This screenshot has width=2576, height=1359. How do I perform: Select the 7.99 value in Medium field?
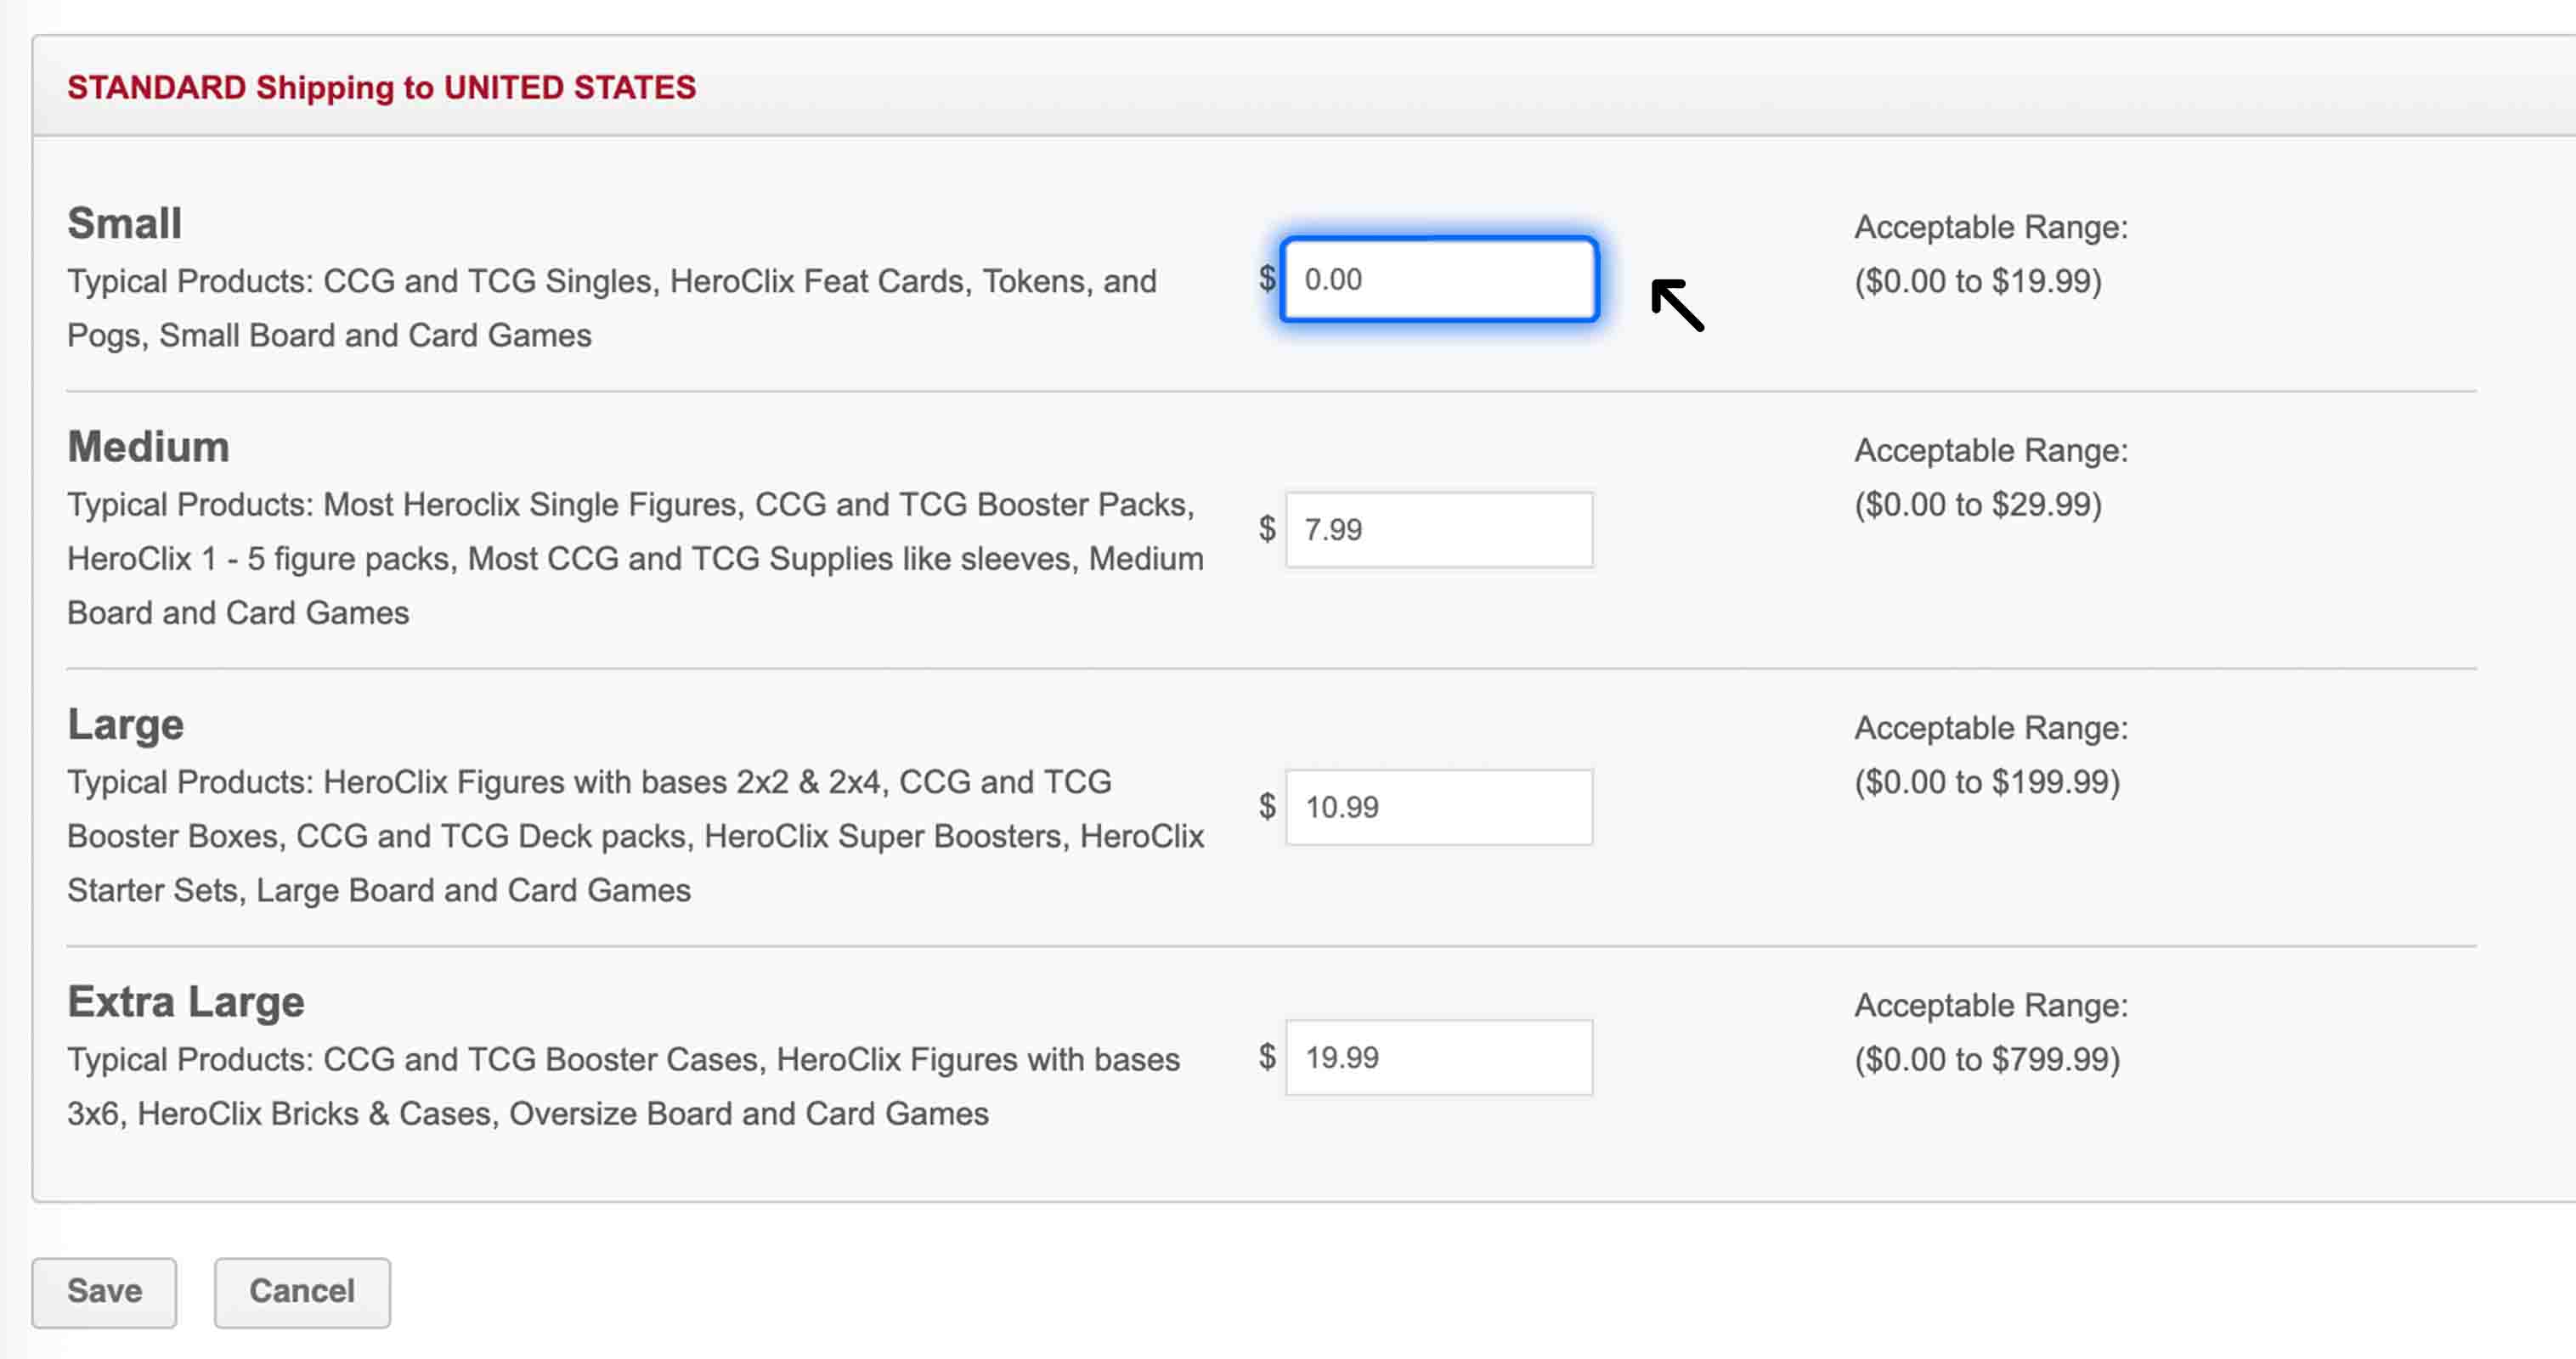(x=1333, y=529)
